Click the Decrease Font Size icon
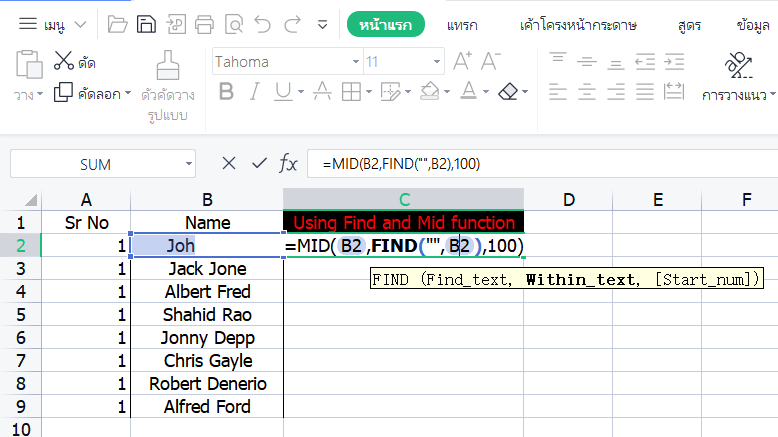This screenshot has height=437, width=778. coord(491,61)
